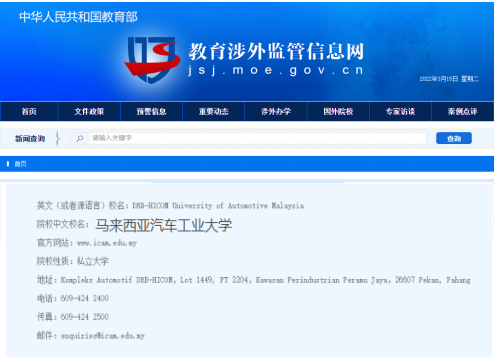Viewport: 498px width, 361px height.
Task: Click the 马来西亚汽车工业大学 heading
Action: (164, 225)
